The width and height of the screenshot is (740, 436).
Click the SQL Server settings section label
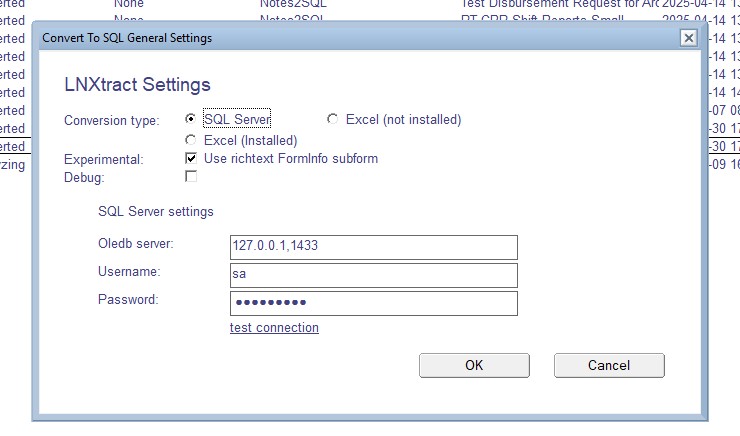[x=155, y=211]
